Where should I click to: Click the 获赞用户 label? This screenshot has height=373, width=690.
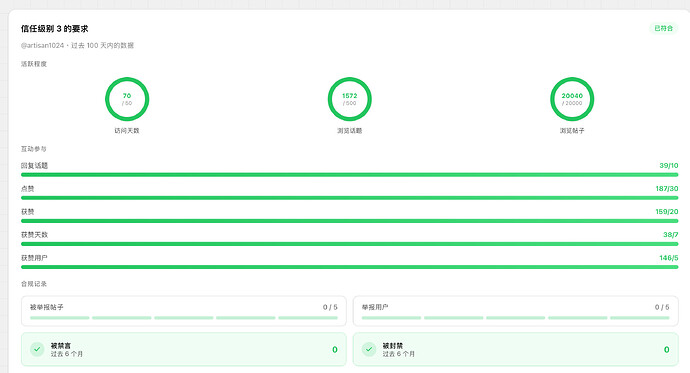tap(34, 258)
